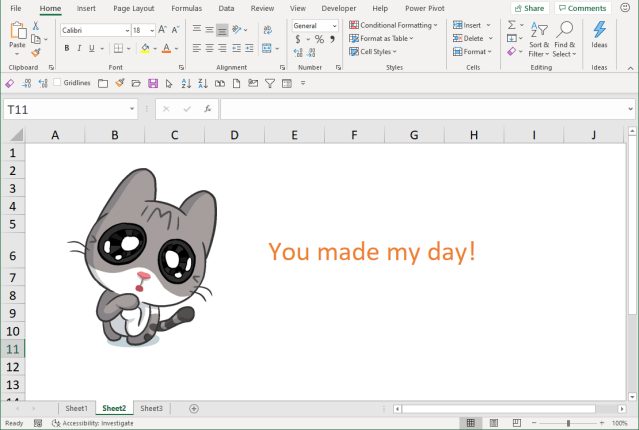Click the Cut scissors icon

coord(36,26)
